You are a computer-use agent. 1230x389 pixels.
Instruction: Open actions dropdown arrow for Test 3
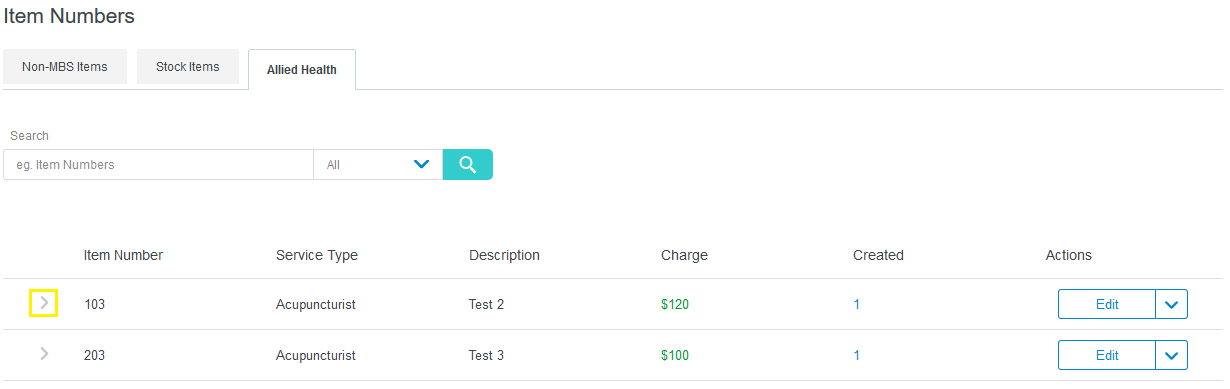click(1172, 355)
